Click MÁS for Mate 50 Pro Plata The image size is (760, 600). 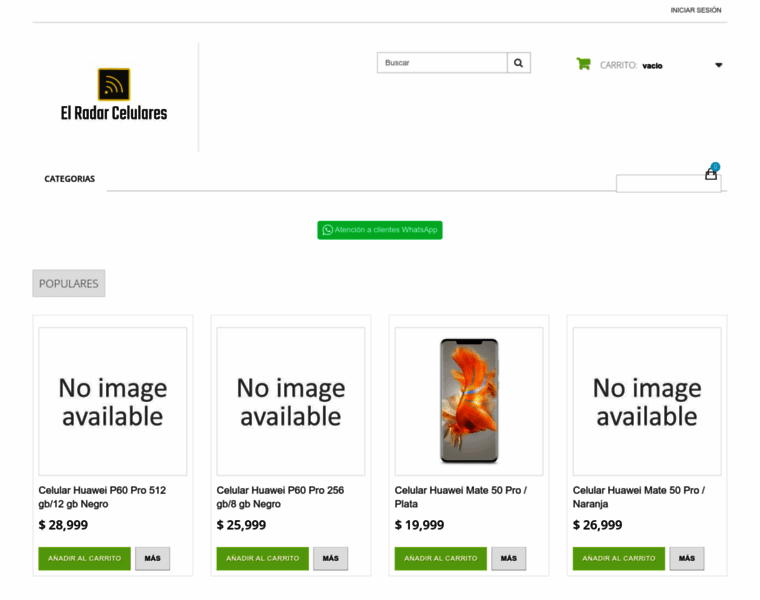point(508,558)
